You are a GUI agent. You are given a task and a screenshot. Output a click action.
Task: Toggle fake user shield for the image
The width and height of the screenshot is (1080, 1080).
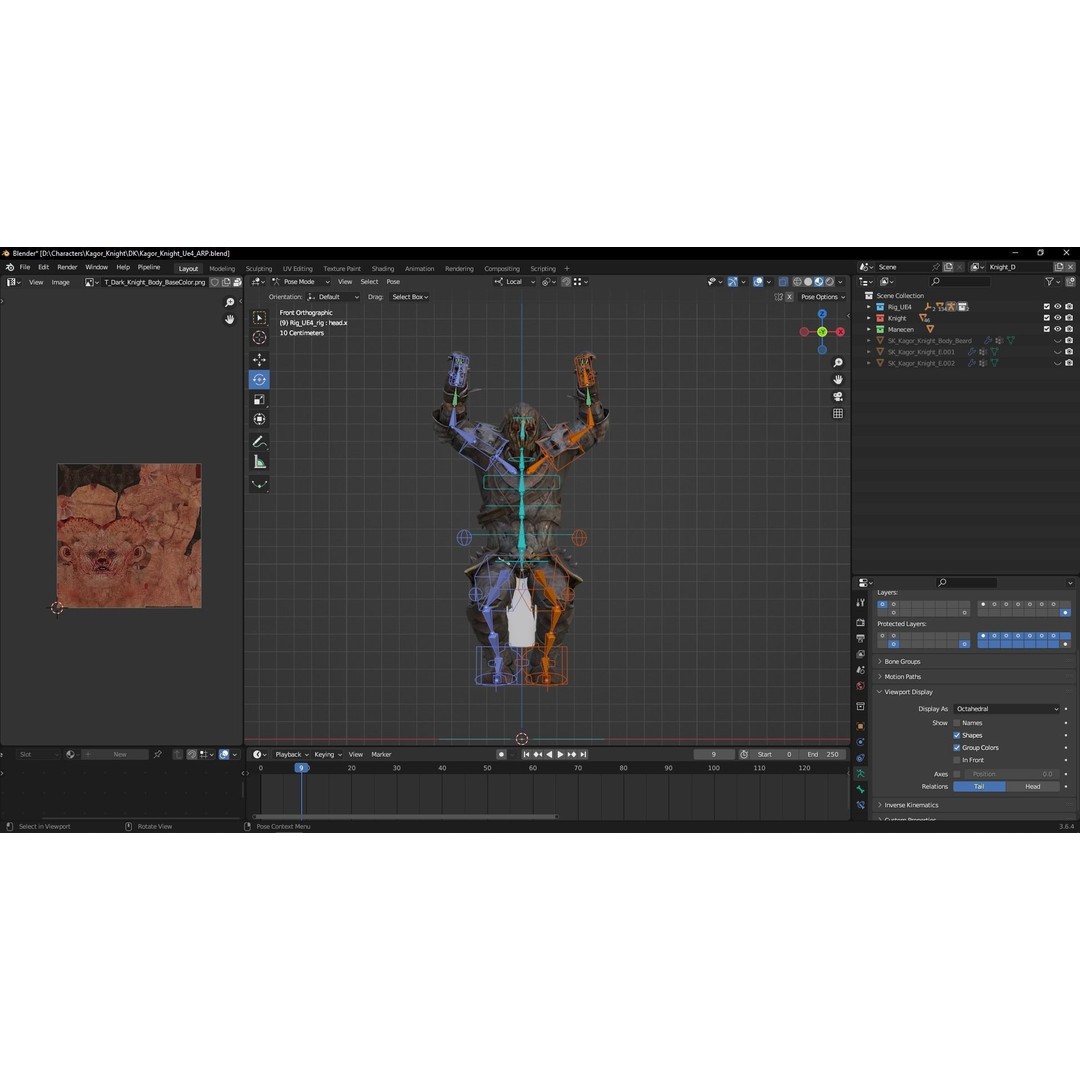[215, 282]
